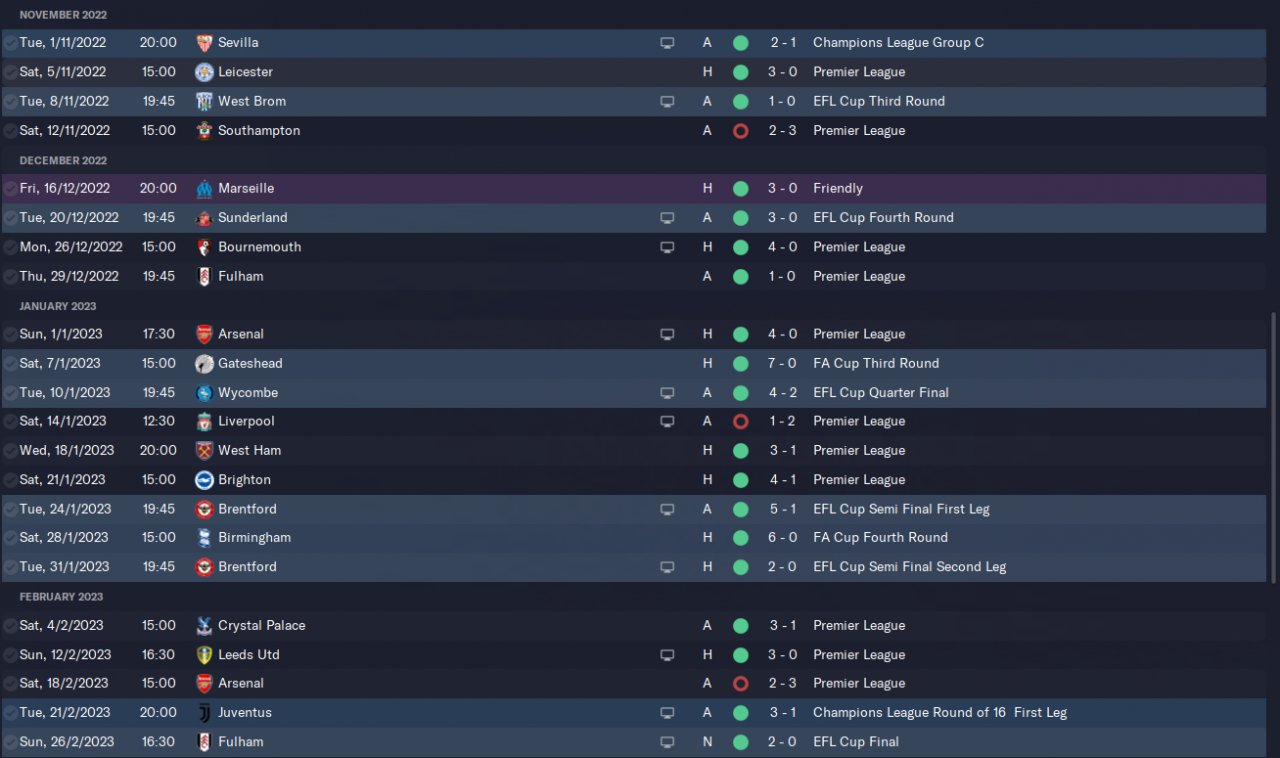1280x758 pixels.
Task: Open the EFL Cup Final competition link
Action: pyautogui.click(x=855, y=742)
